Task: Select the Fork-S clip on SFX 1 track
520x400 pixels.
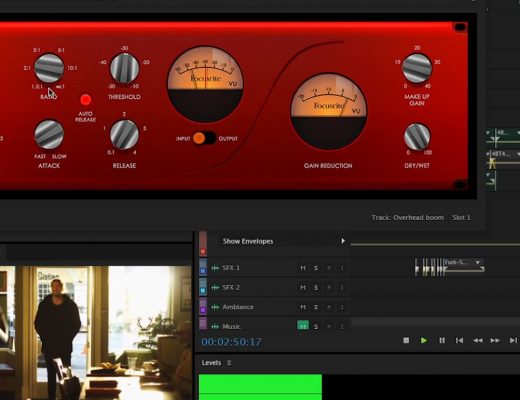Action: tap(464, 266)
